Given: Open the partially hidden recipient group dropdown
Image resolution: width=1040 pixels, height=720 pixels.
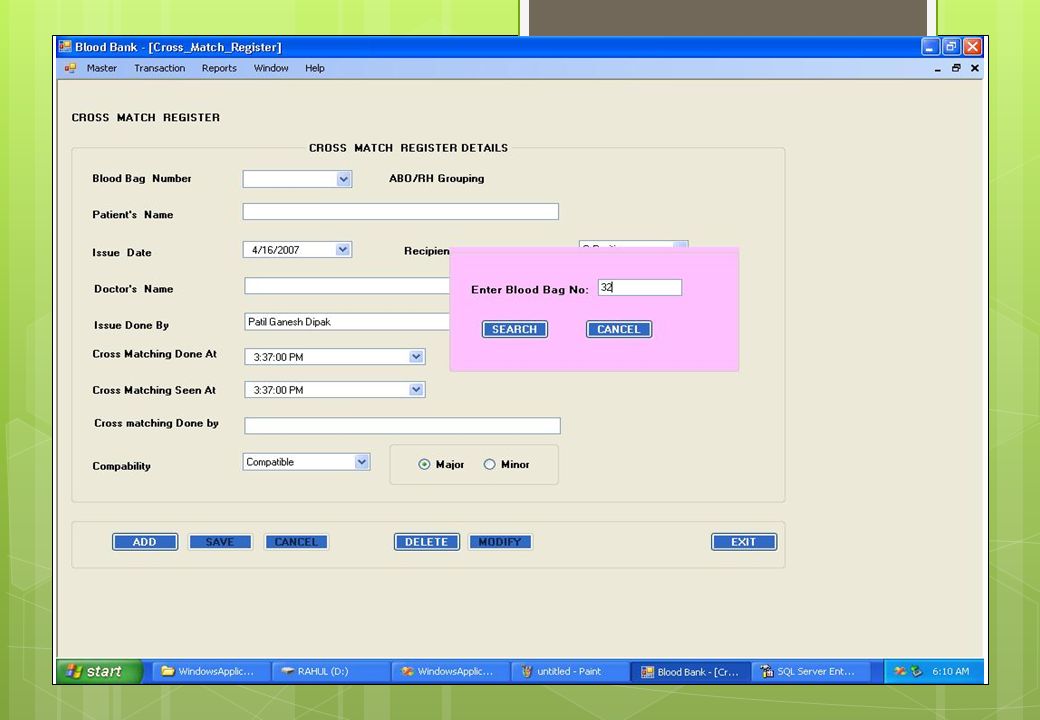Looking at the screenshot, I should coord(680,245).
